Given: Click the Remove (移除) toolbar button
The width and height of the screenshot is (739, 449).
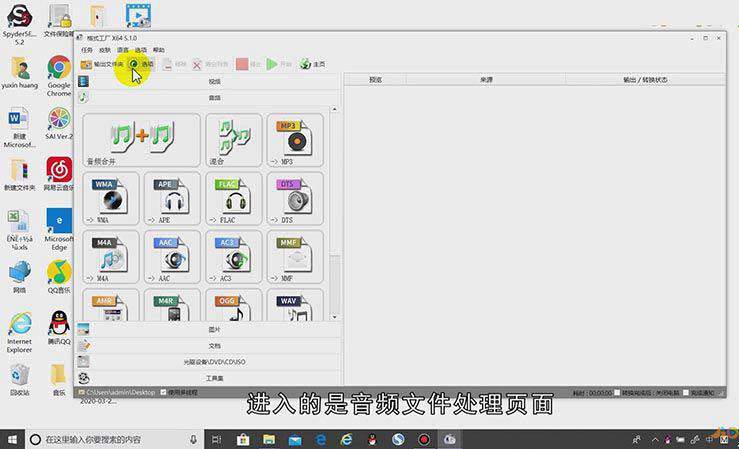Looking at the screenshot, I should [x=174, y=64].
